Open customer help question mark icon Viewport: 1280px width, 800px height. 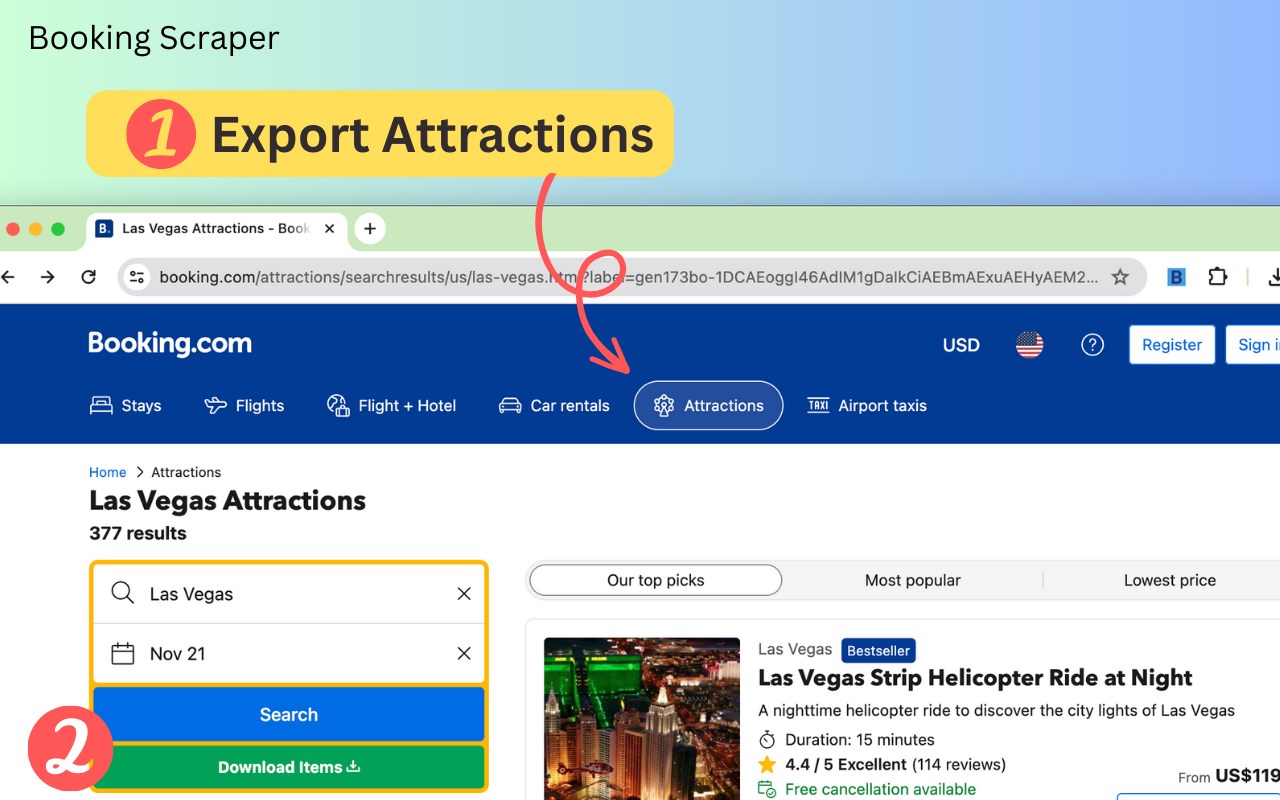coord(1092,345)
